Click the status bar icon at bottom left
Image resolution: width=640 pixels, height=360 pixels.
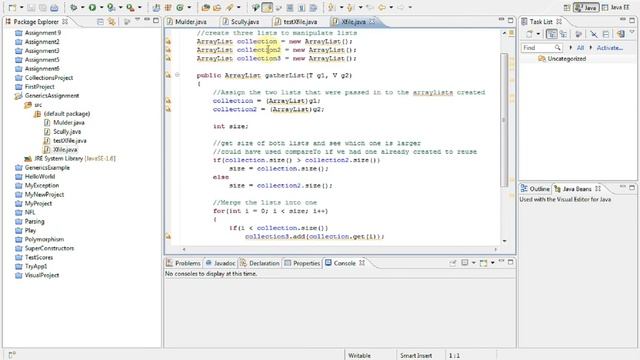(x=12, y=355)
